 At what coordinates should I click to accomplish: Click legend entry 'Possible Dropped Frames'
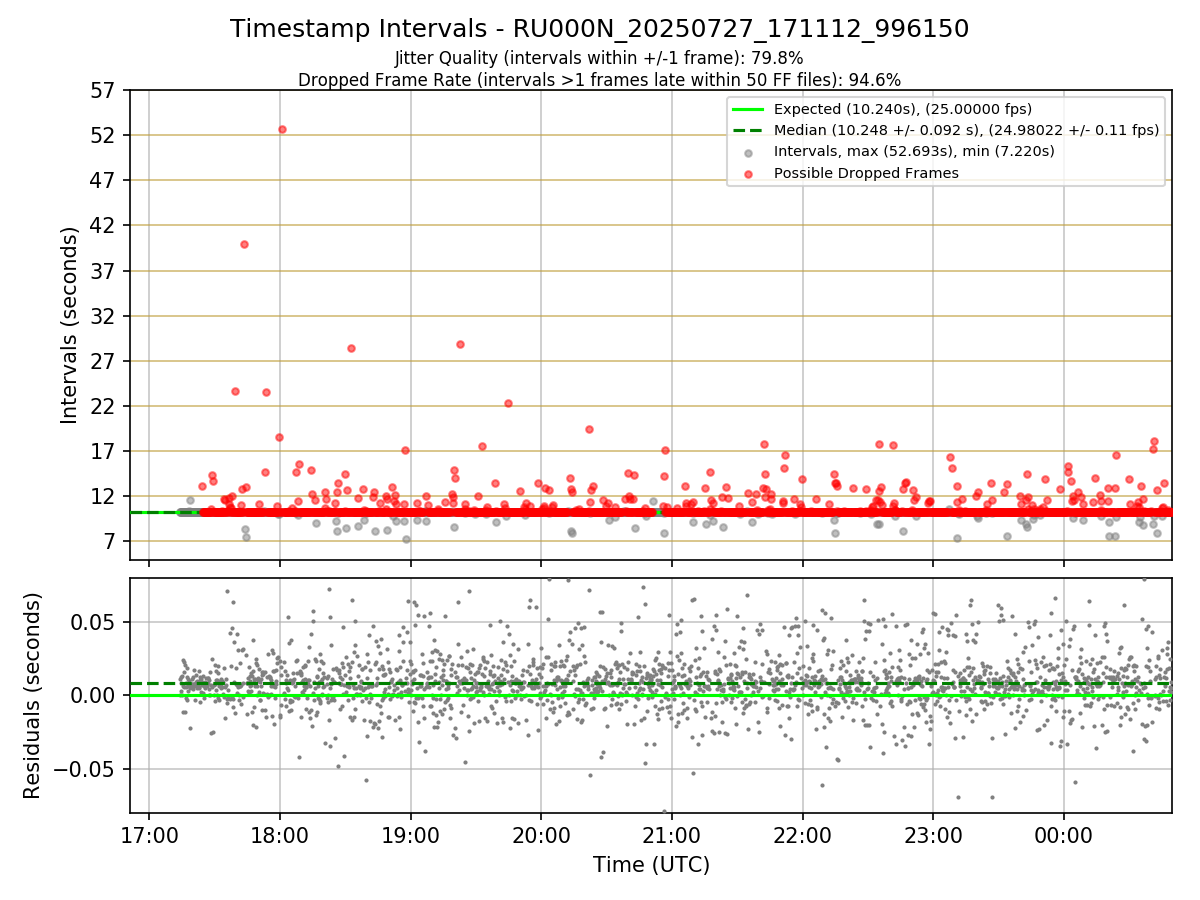click(x=866, y=173)
